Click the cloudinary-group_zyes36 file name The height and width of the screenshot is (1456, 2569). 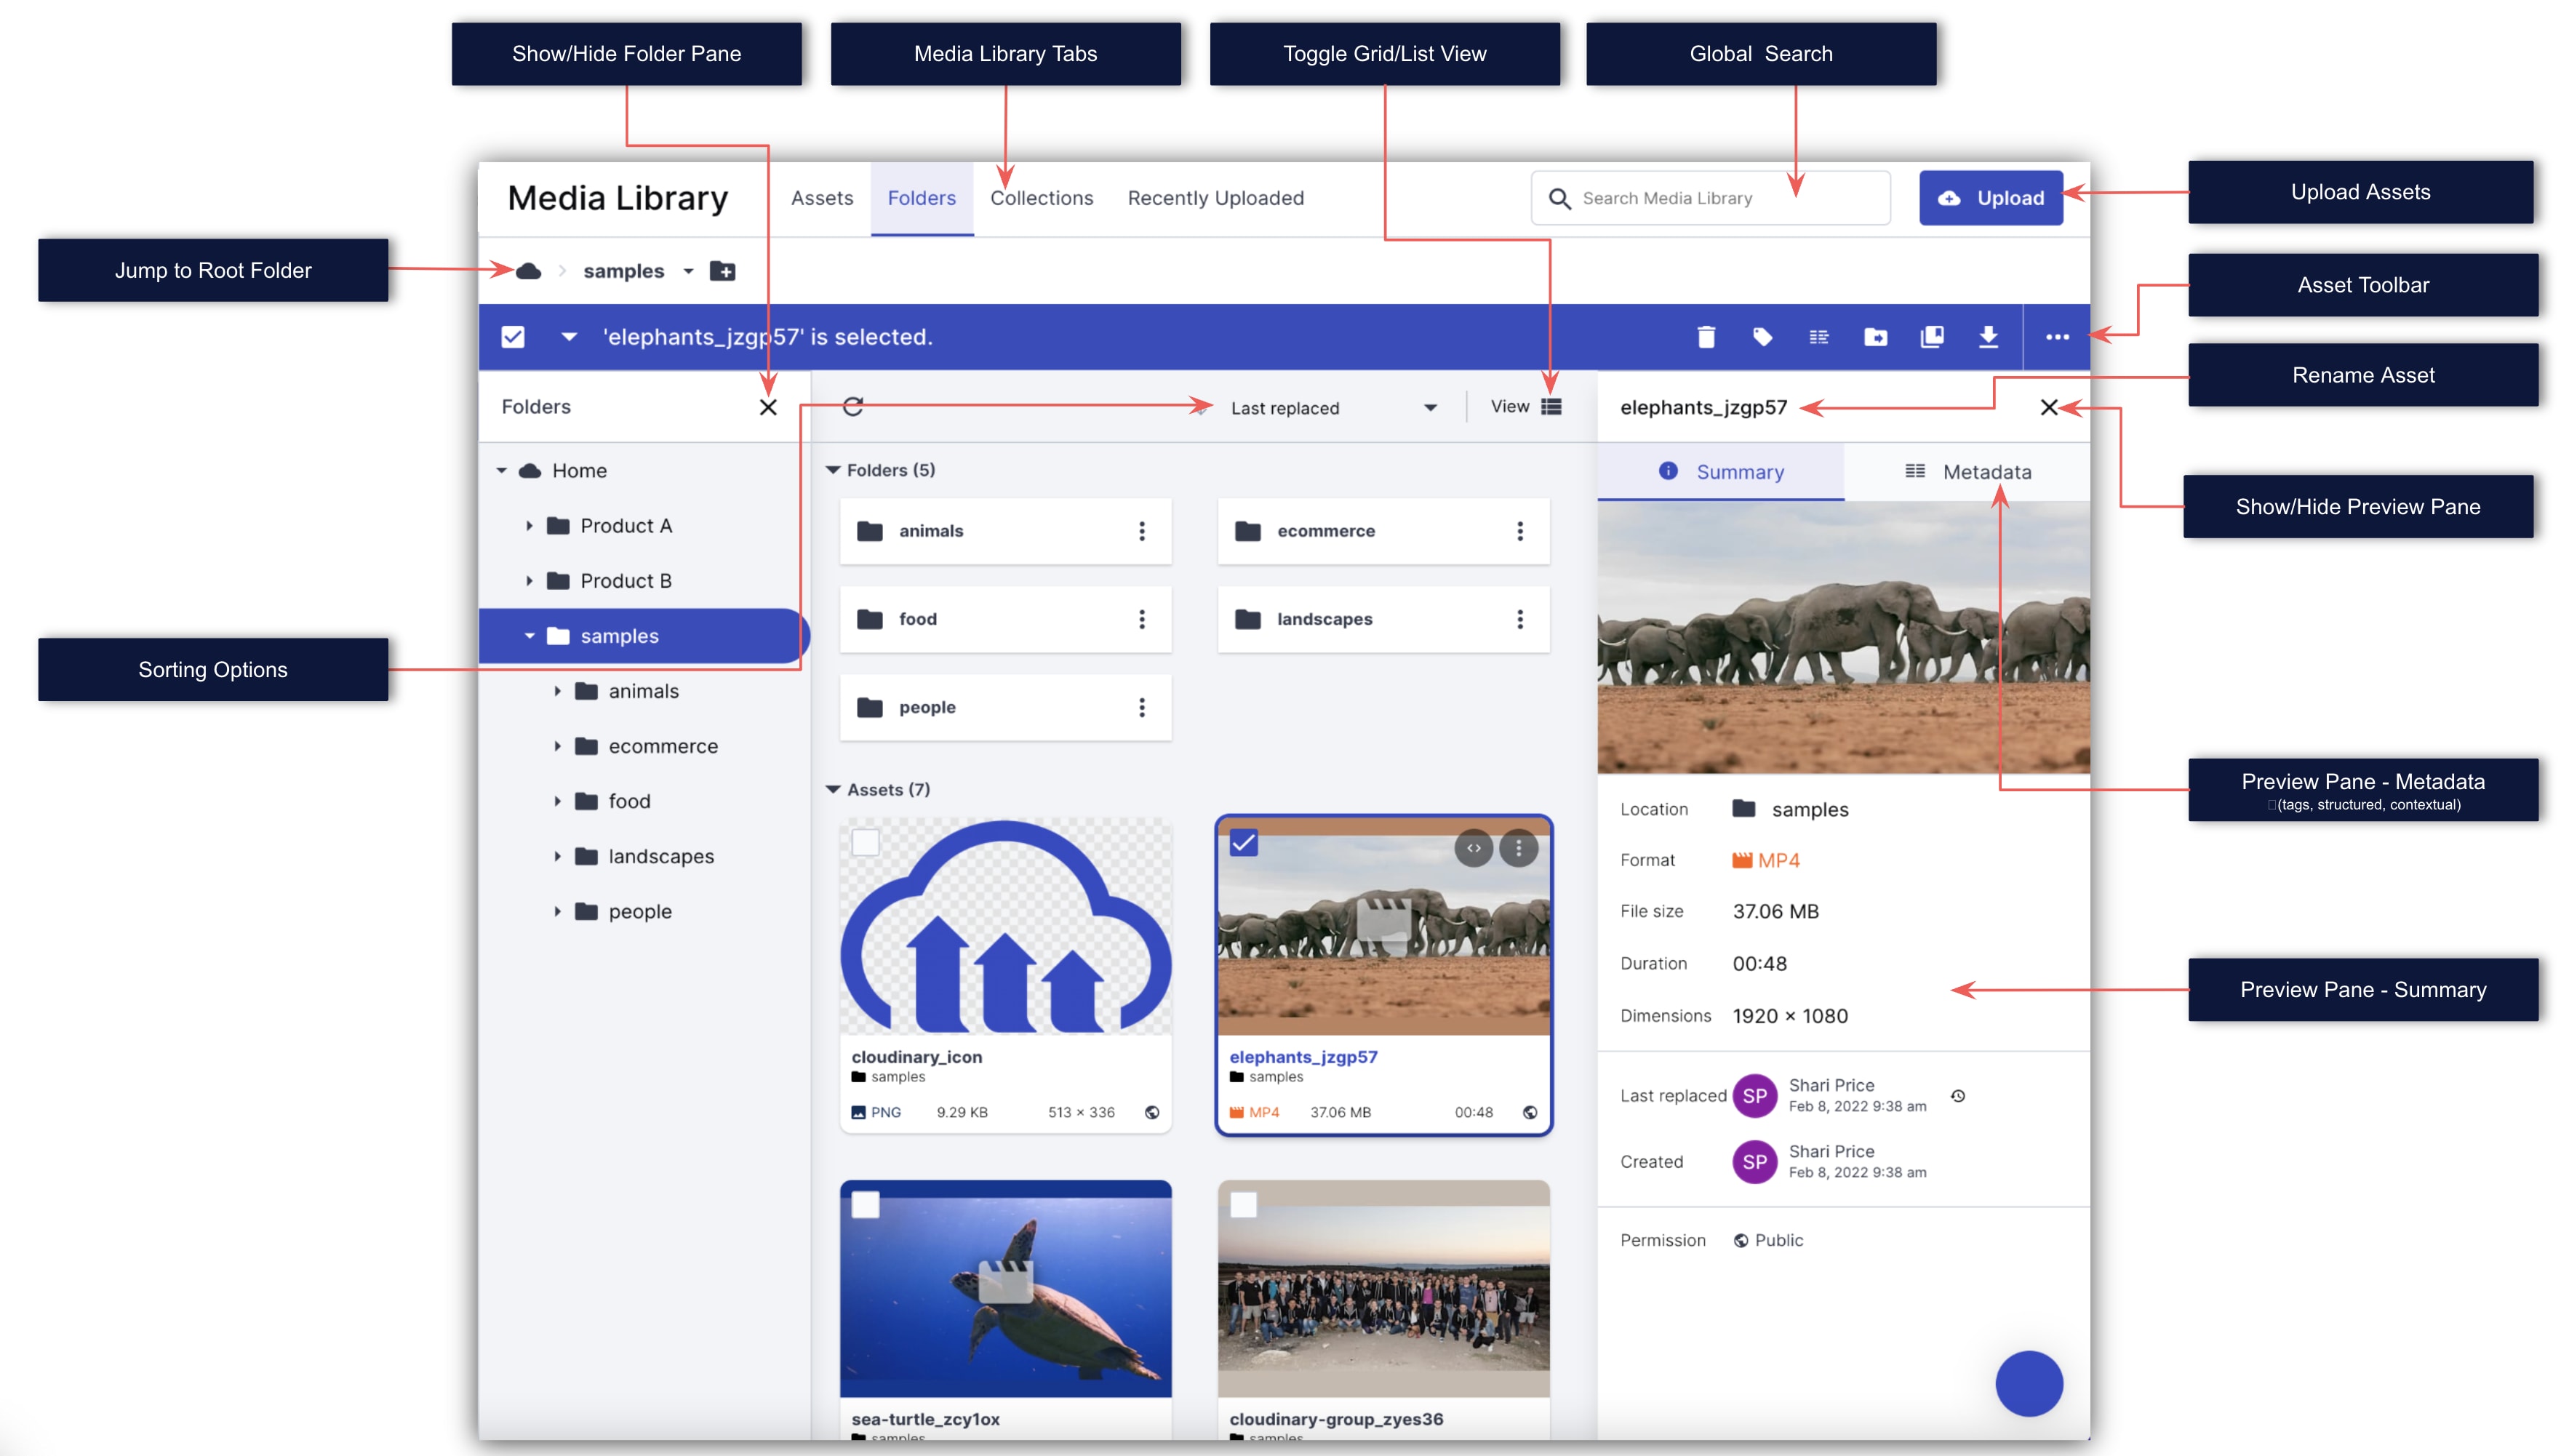pyautogui.click(x=1336, y=1419)
